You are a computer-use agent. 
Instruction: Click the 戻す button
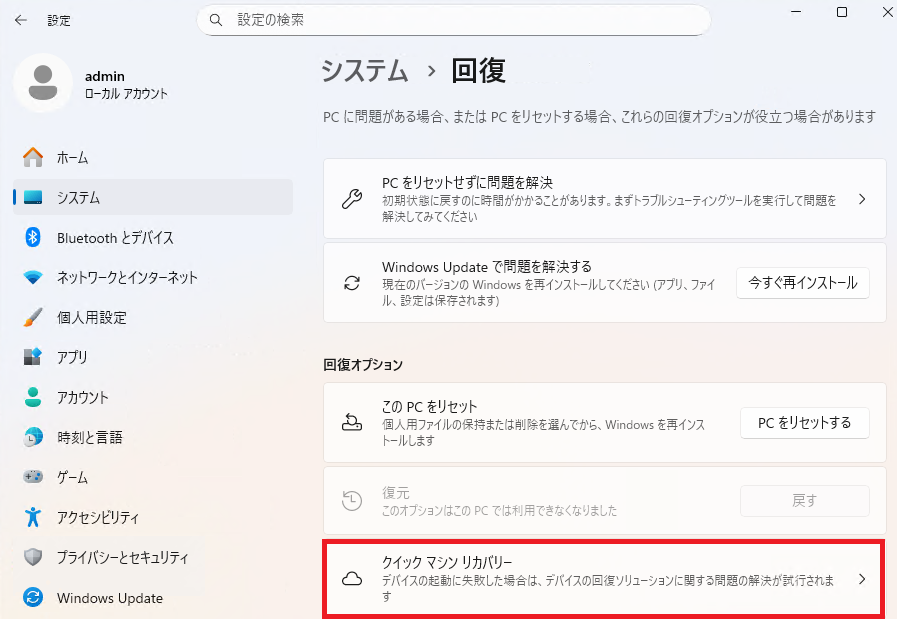click(x=804, y=501)
